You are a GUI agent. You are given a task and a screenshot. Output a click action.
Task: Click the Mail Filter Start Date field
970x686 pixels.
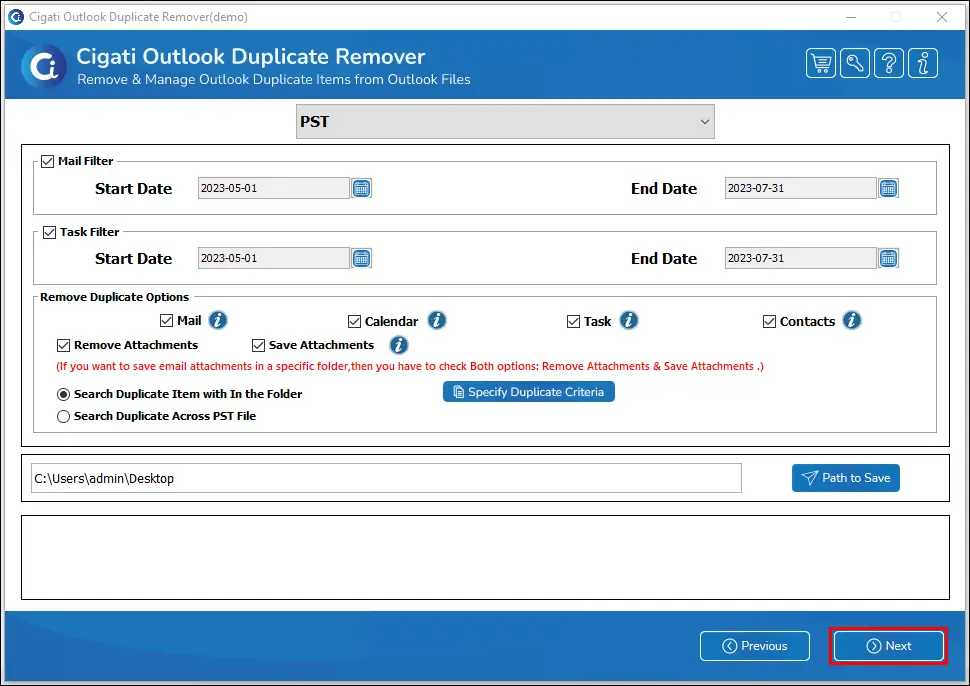(273, 188)
